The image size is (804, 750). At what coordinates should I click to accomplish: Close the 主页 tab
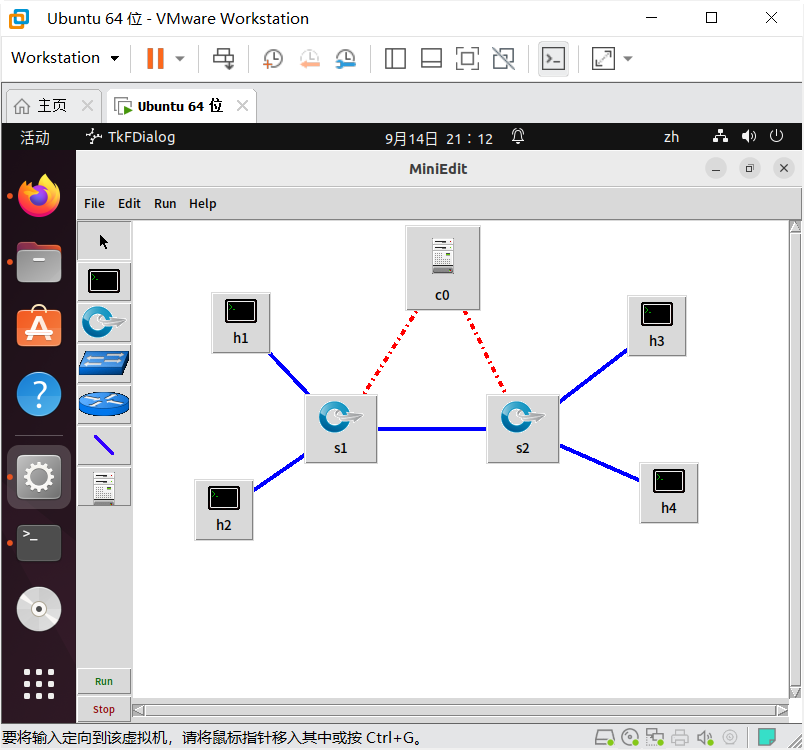pyautogui.click(x=88, y=106)
